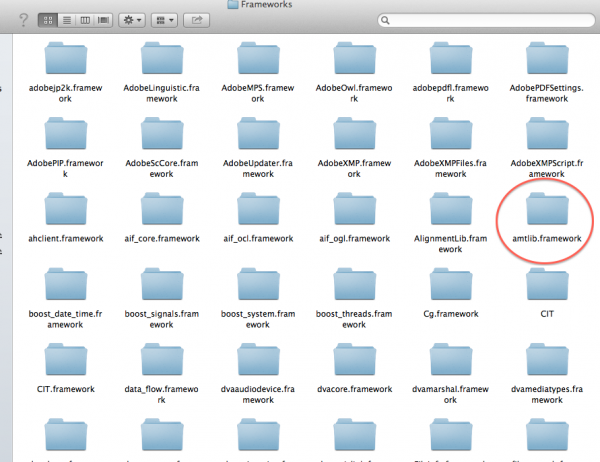Select the AdobeLinguistic.framework folder
The height and width of the screenshot is (462, 600).
tap(162, 58)
